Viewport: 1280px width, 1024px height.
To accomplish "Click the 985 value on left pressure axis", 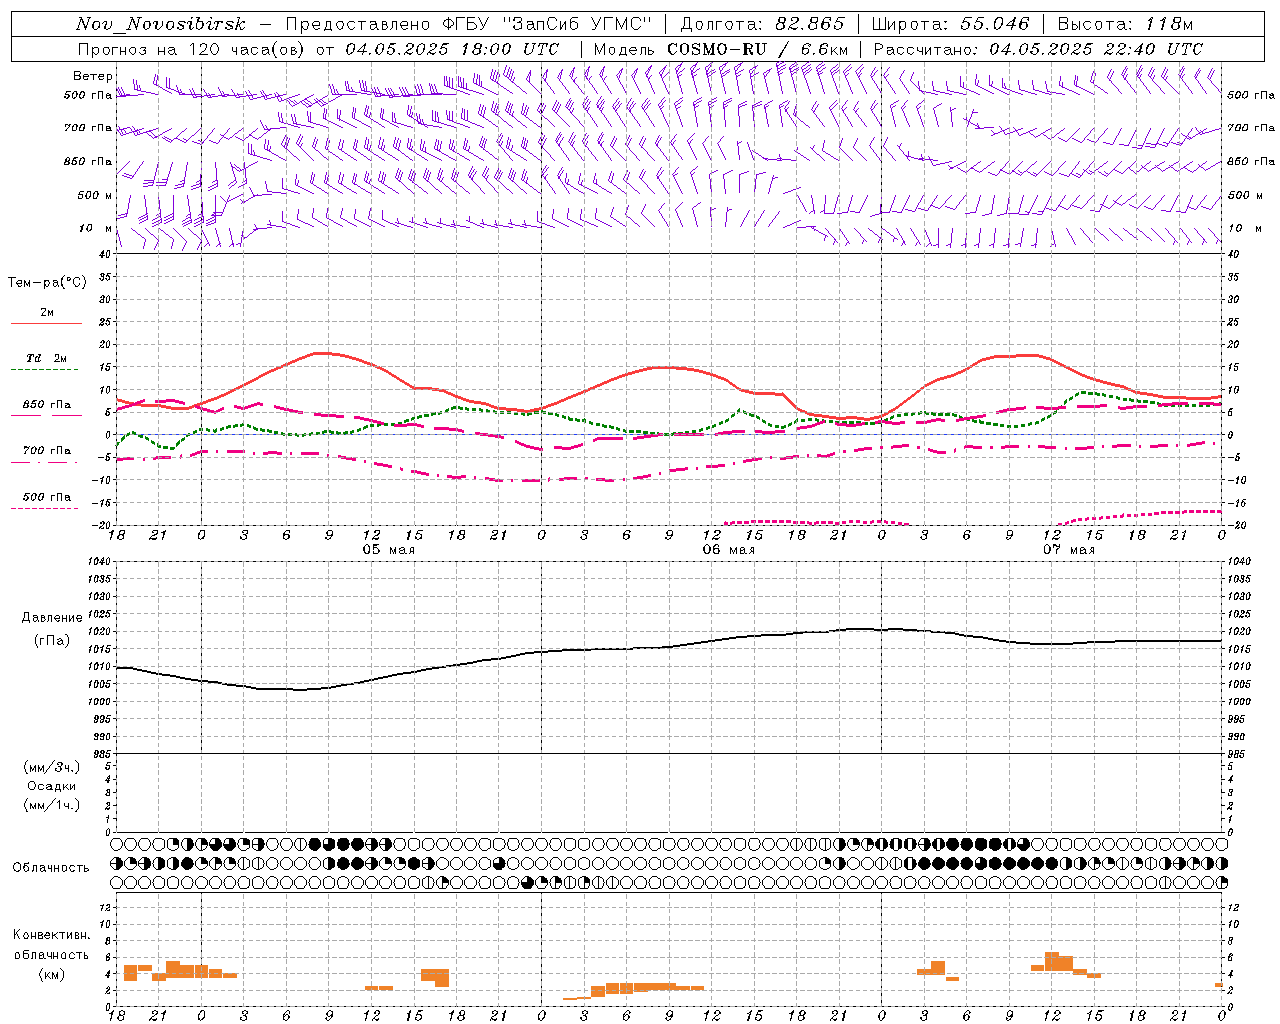I will [x=103, y=754].
